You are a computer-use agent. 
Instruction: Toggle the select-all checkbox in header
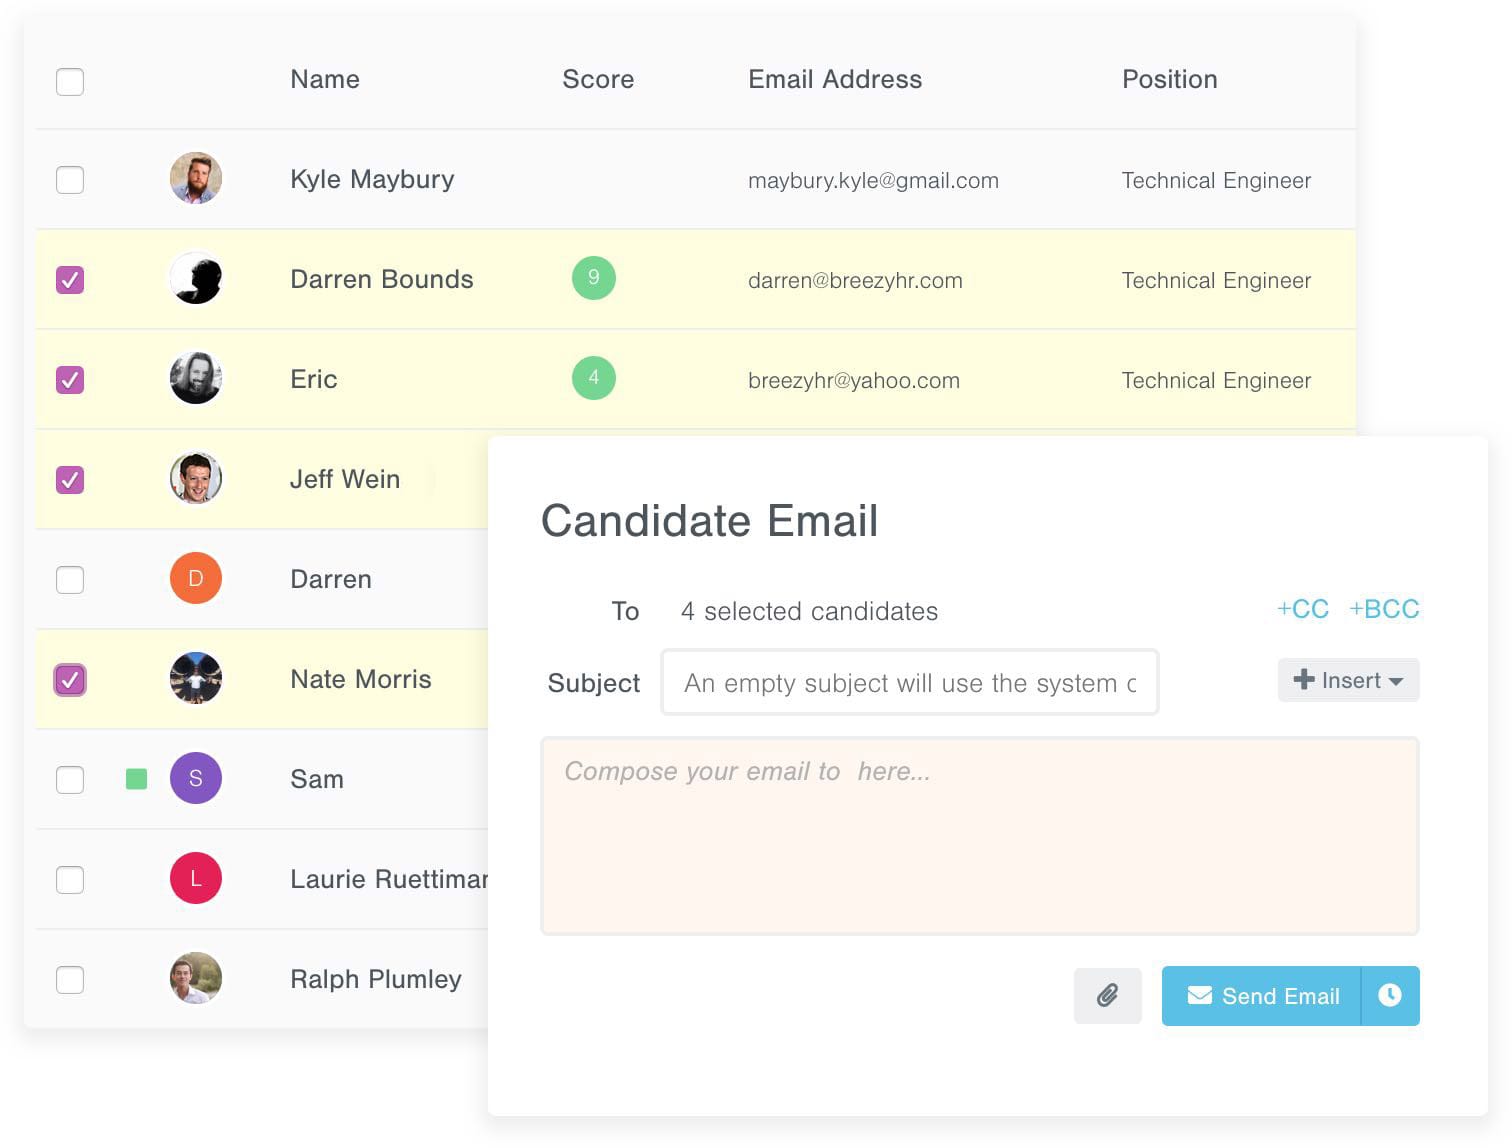click(x=70, y=81)
